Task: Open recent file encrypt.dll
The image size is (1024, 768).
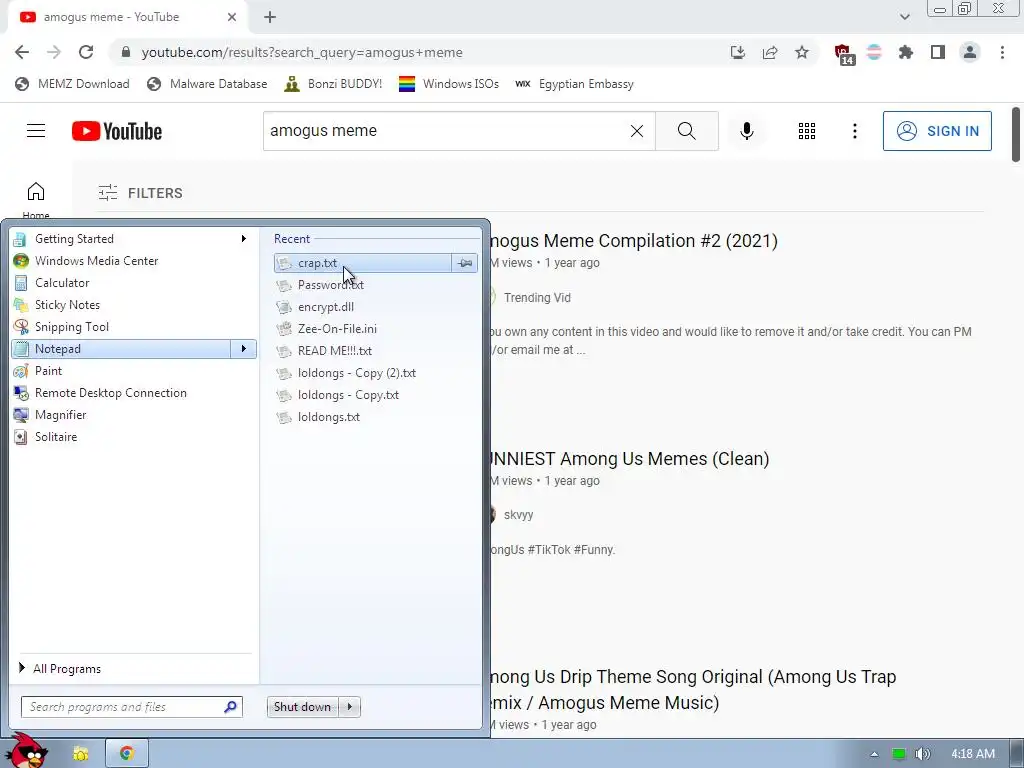Action: [376, 307]
